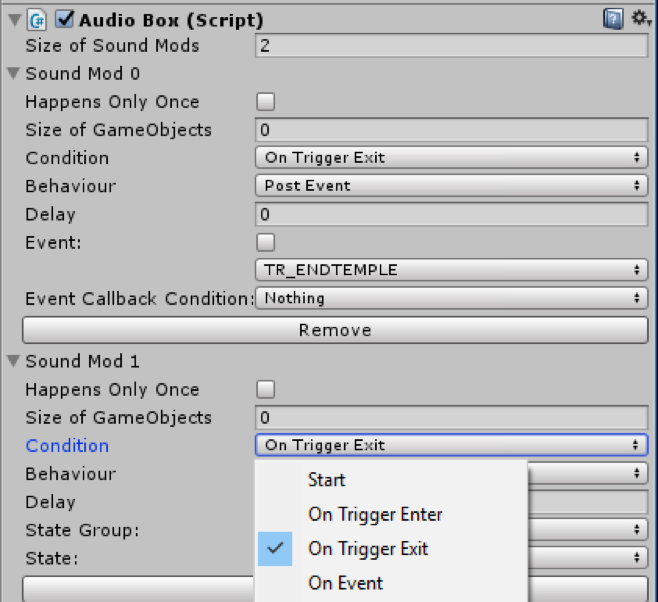The image size is (658, 602).
Task: Toggle Happens Only Once for Sound Mod 0
Action: [x=266, y=102]
